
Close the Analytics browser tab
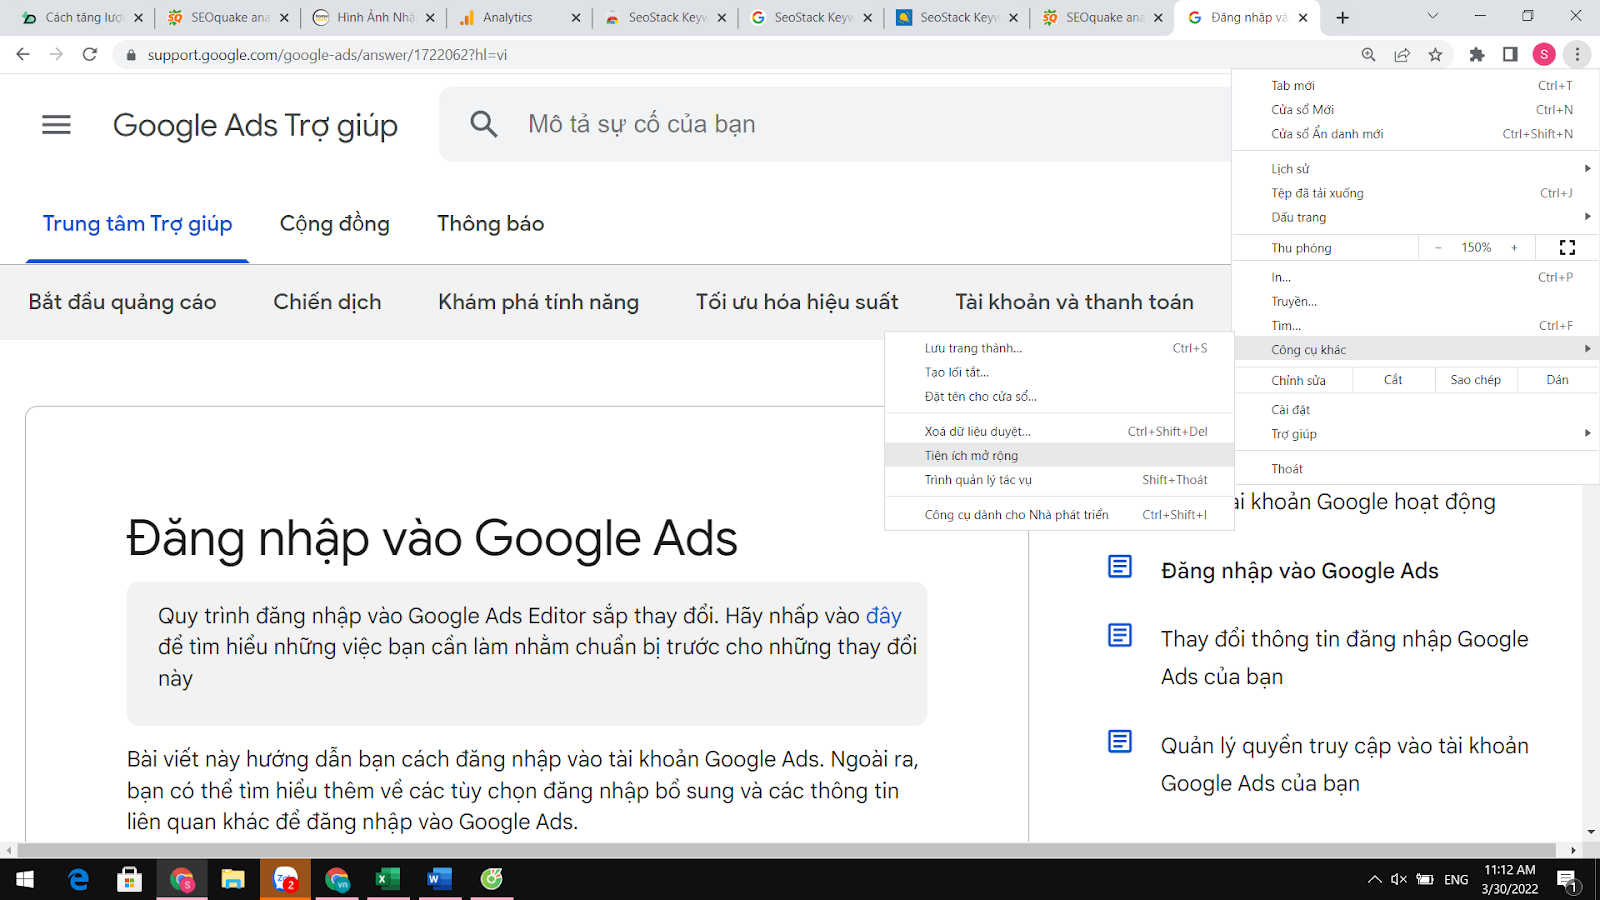(x=576, y=17)
